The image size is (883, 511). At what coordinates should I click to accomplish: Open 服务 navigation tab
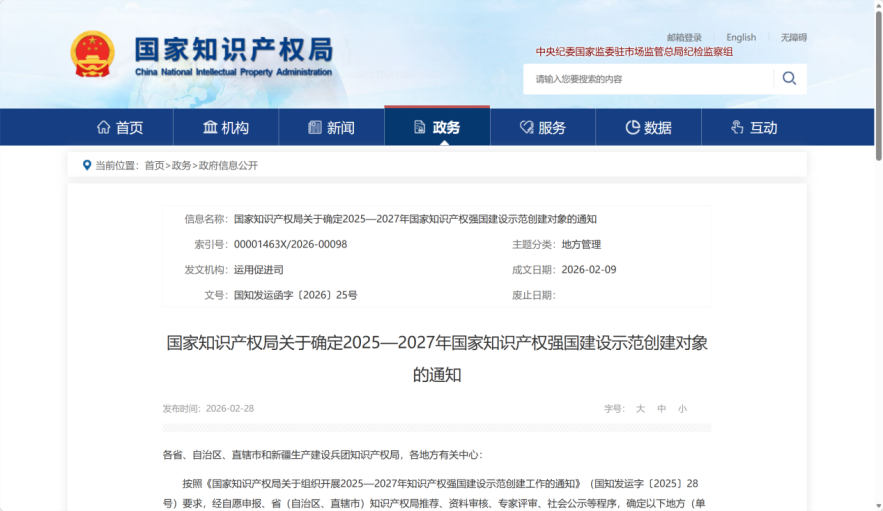coord(542,127)
